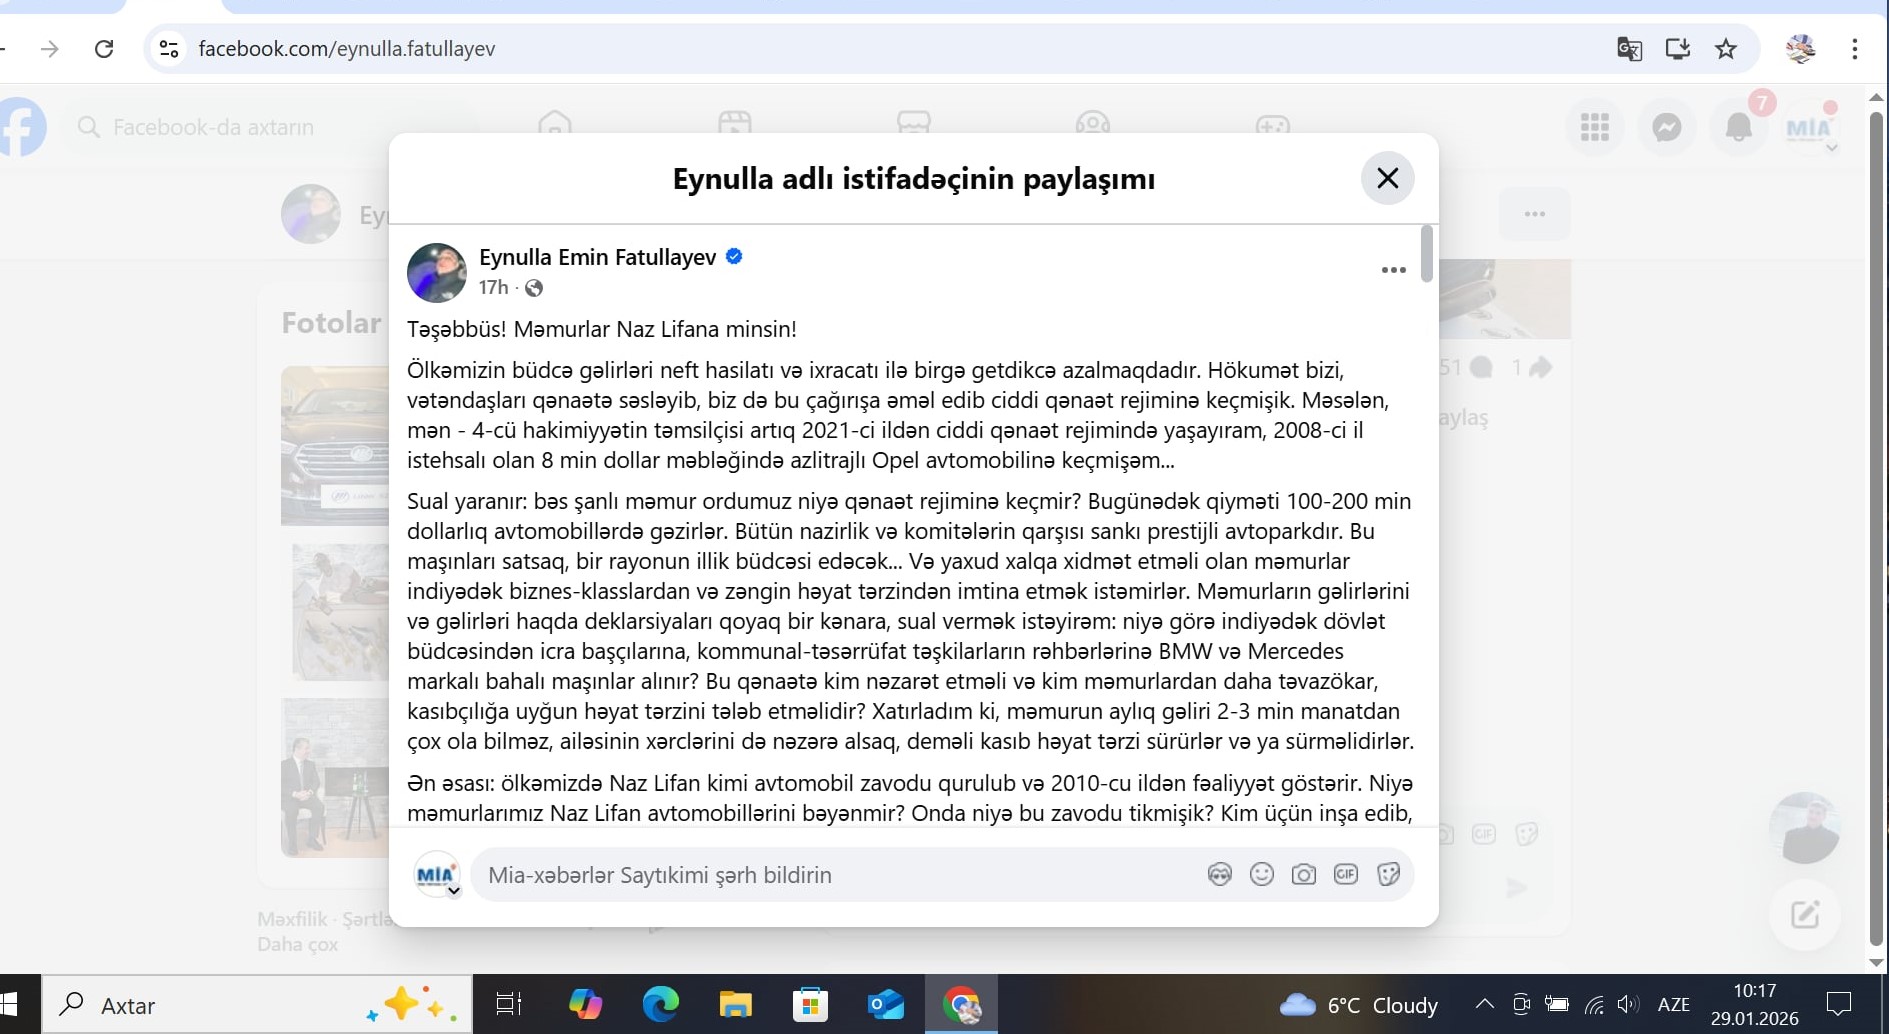Screen dimensions: 1889x1034
Task: Open the sticker picker in the comment box
Action: [1388, 875]
